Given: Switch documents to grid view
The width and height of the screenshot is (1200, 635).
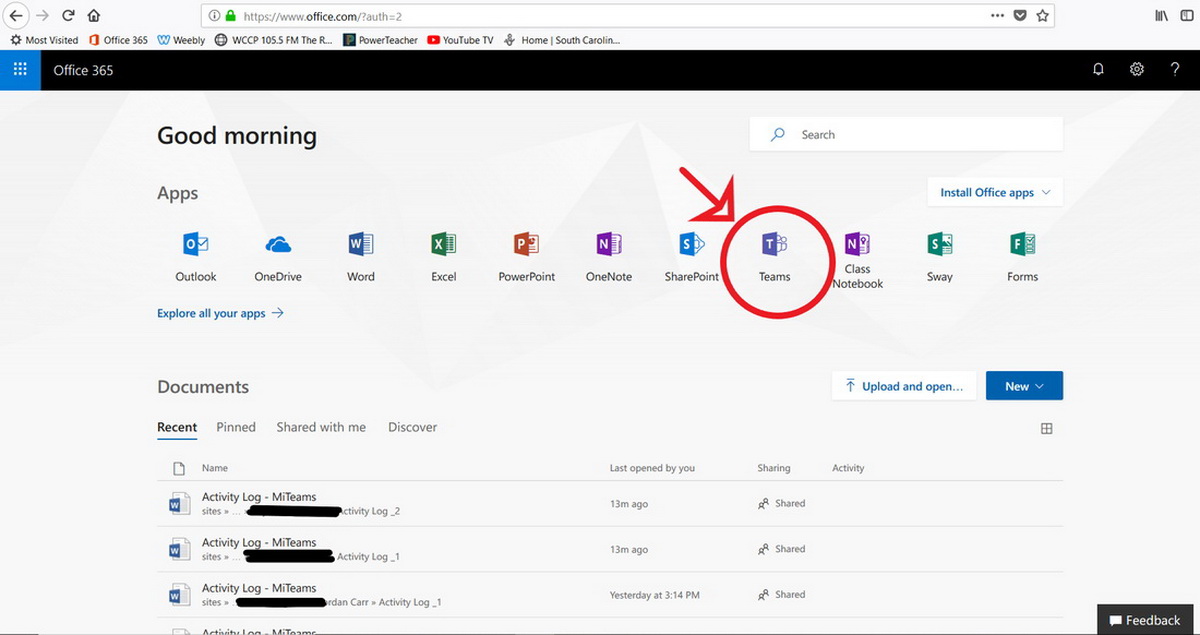Looking at the screenshot, I should tap(1047, 428).
